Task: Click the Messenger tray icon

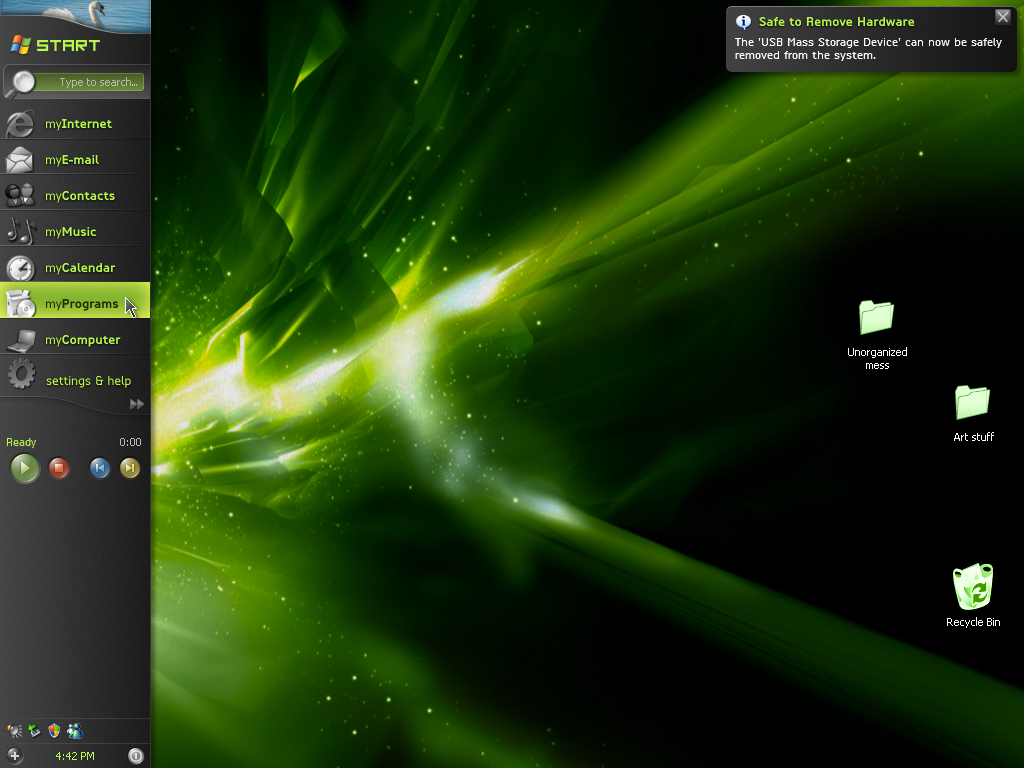Action: coord(74,731)
